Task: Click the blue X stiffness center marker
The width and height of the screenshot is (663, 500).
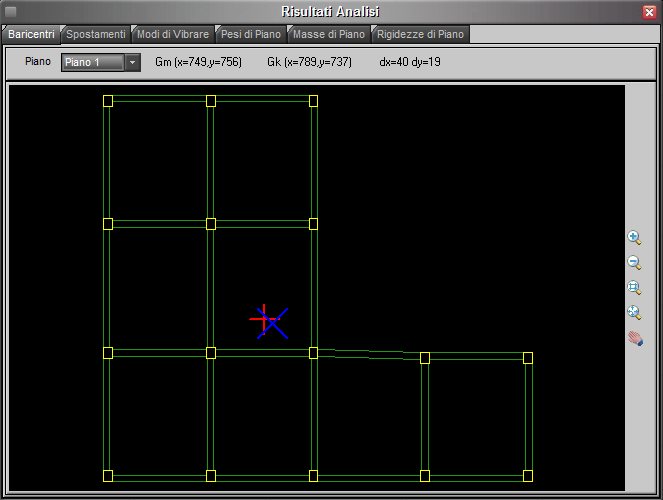Action: (273, 323)
